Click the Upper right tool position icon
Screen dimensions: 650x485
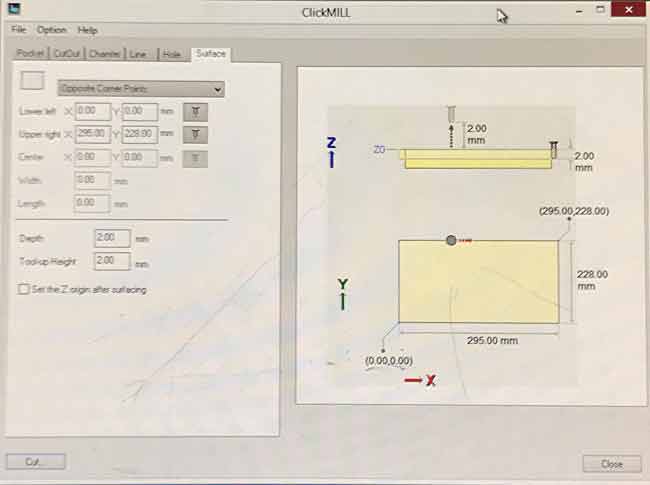tap(195, 135)
